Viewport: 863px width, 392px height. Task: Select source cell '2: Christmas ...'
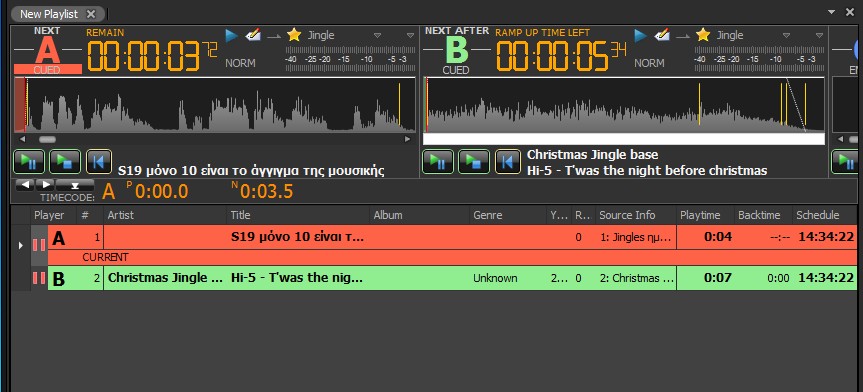click(637, 279)
